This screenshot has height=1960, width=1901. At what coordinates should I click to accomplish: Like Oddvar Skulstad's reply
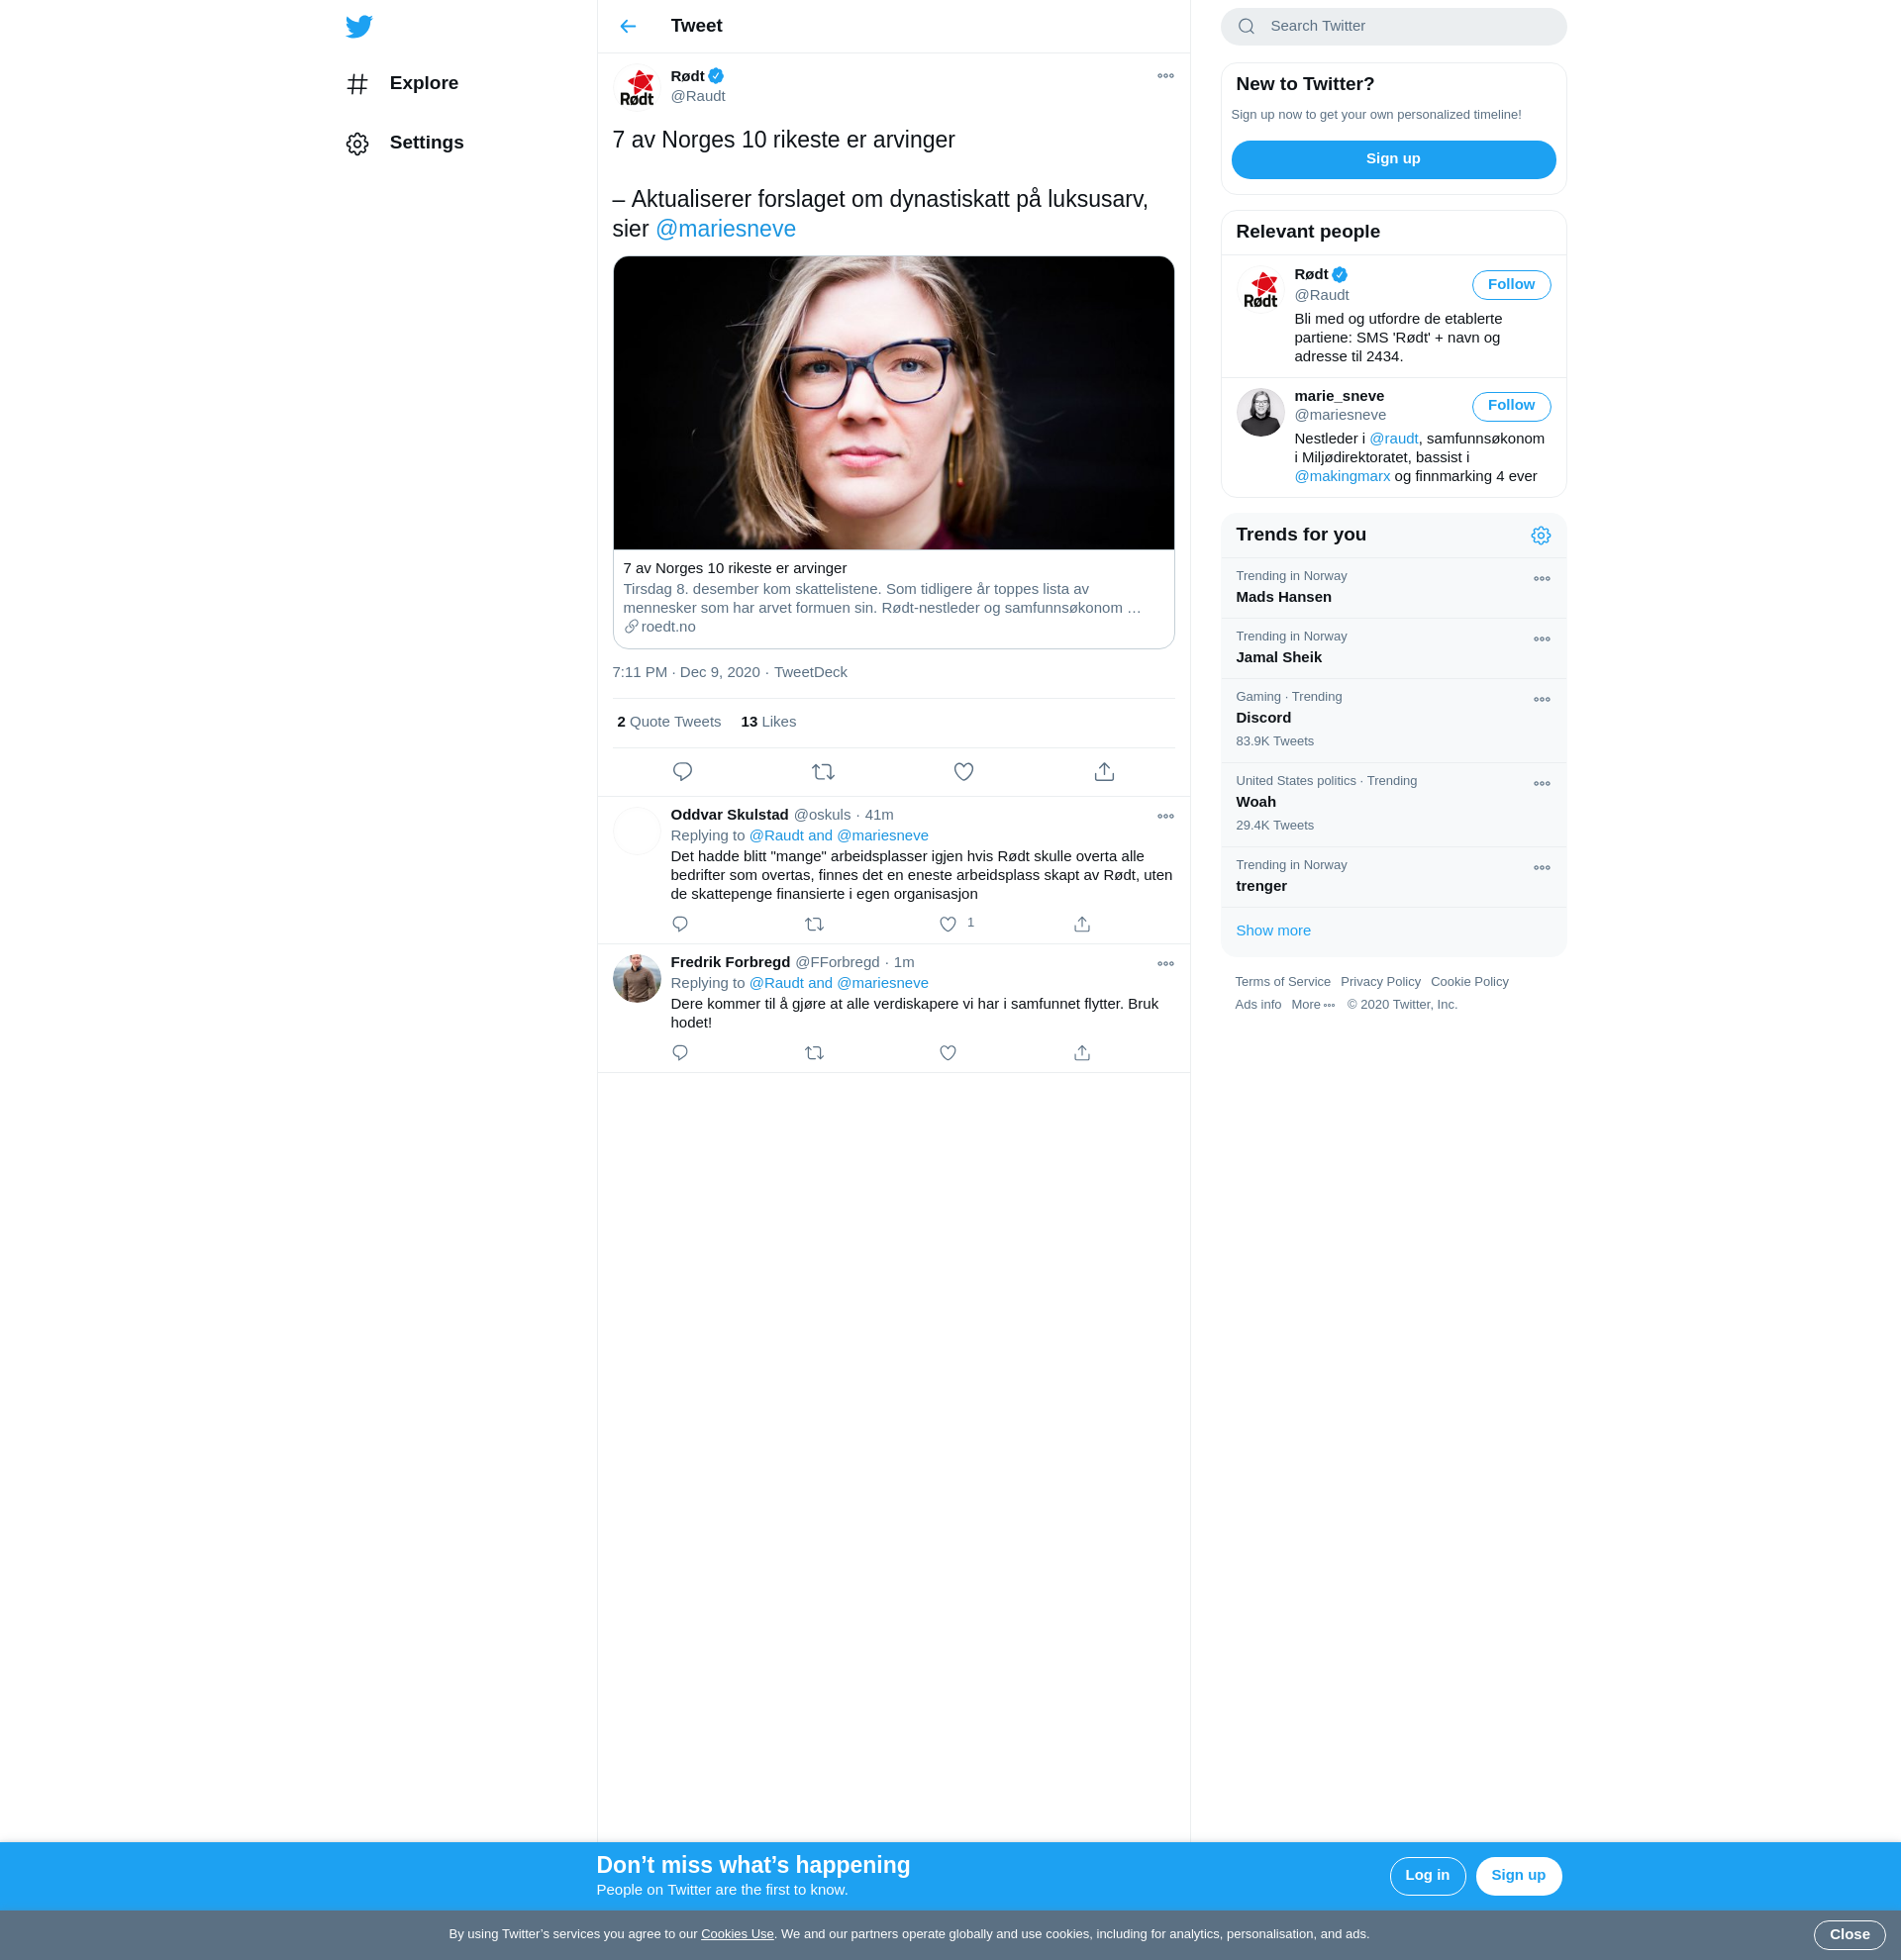point(948,924)
